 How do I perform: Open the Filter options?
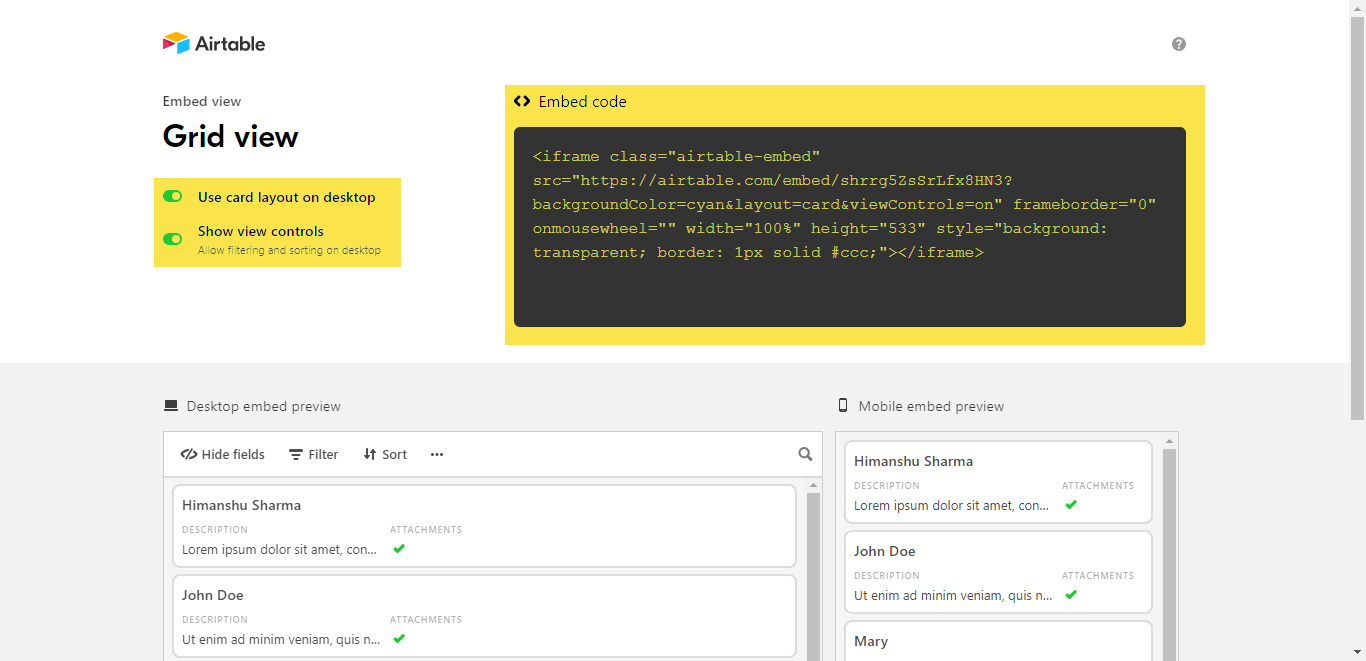point(314,454)
